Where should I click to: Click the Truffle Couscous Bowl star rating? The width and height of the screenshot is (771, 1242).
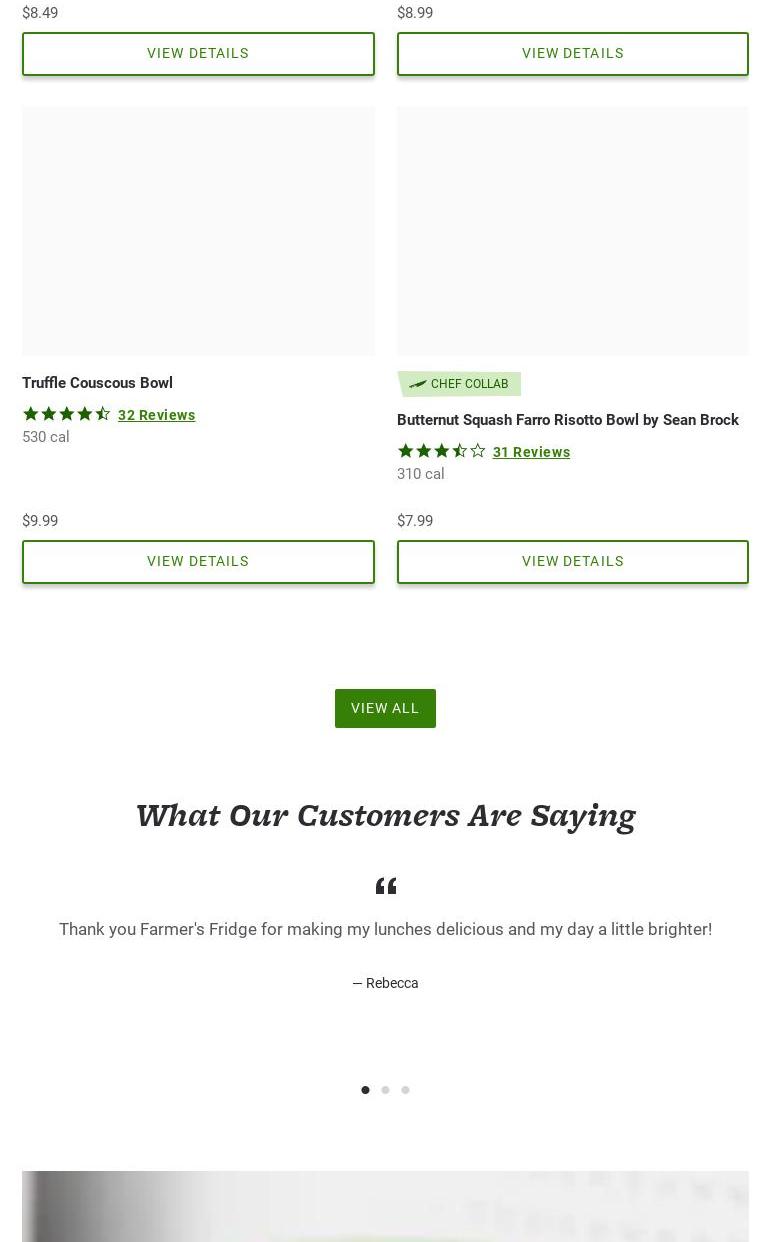tap(67, 414)
